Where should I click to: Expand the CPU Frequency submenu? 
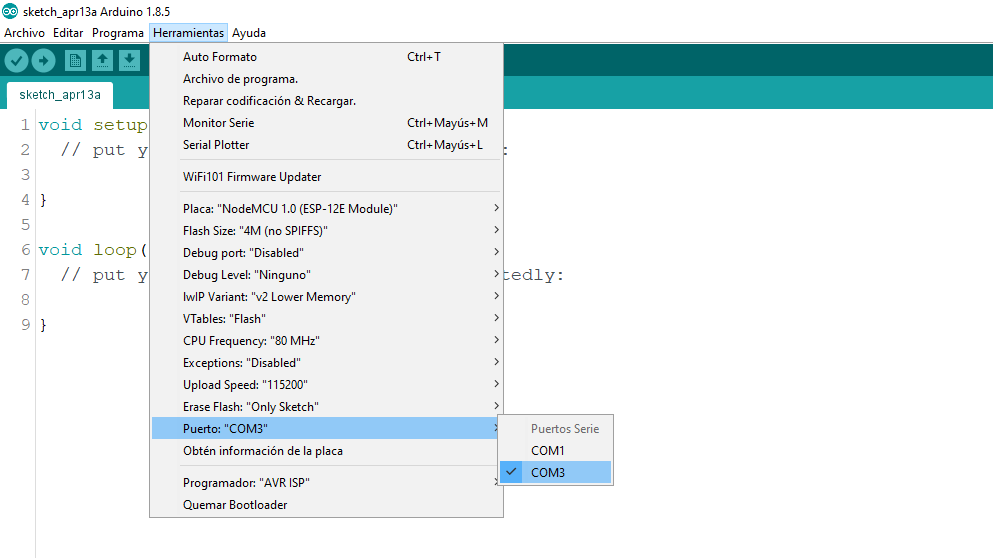[326, 341]
